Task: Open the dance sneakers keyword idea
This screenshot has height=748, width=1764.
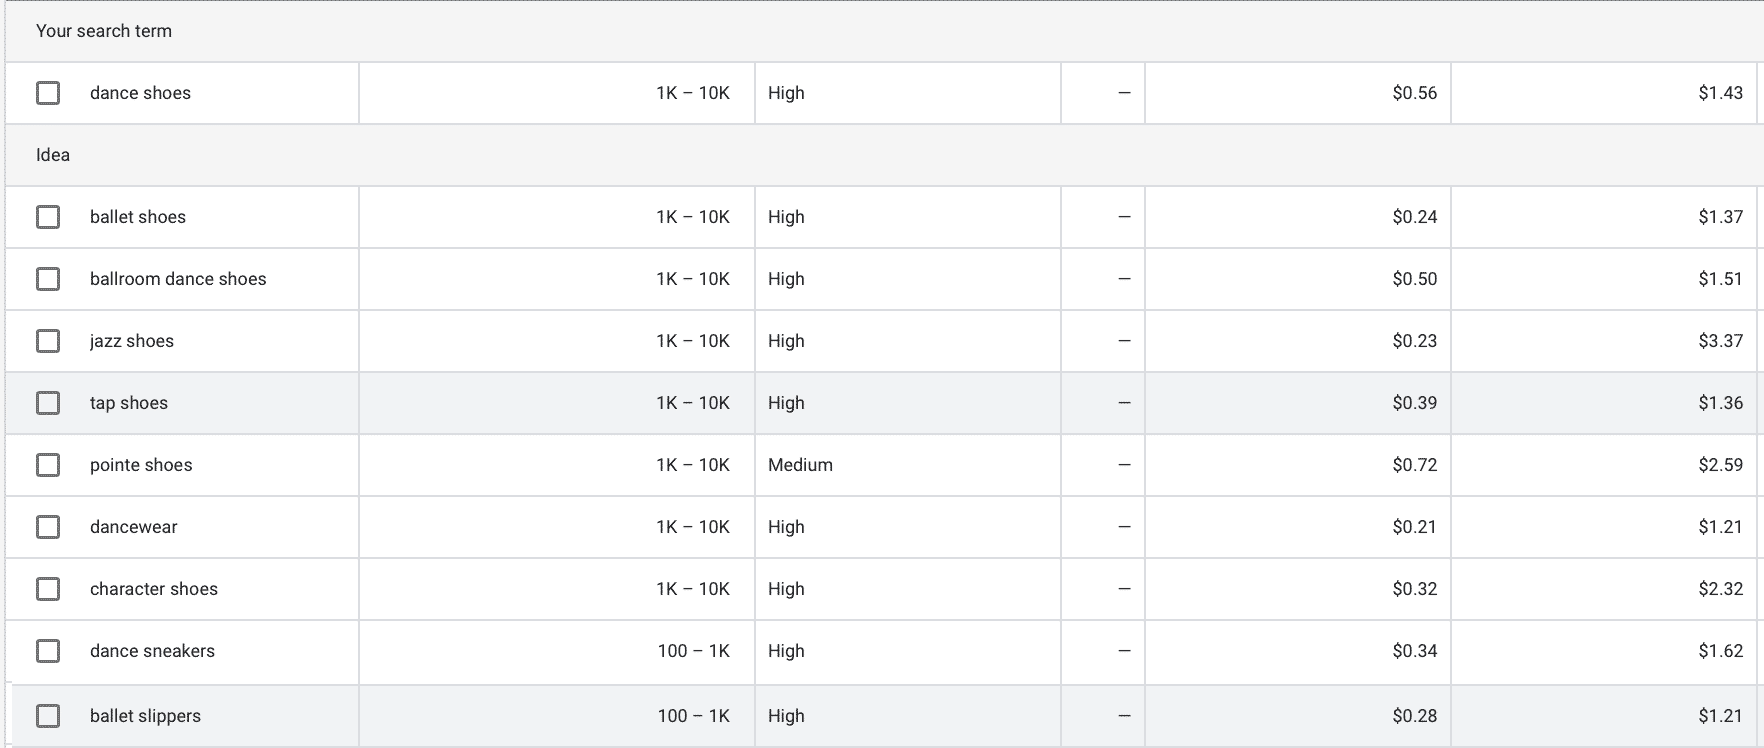Action: [152, 651]
